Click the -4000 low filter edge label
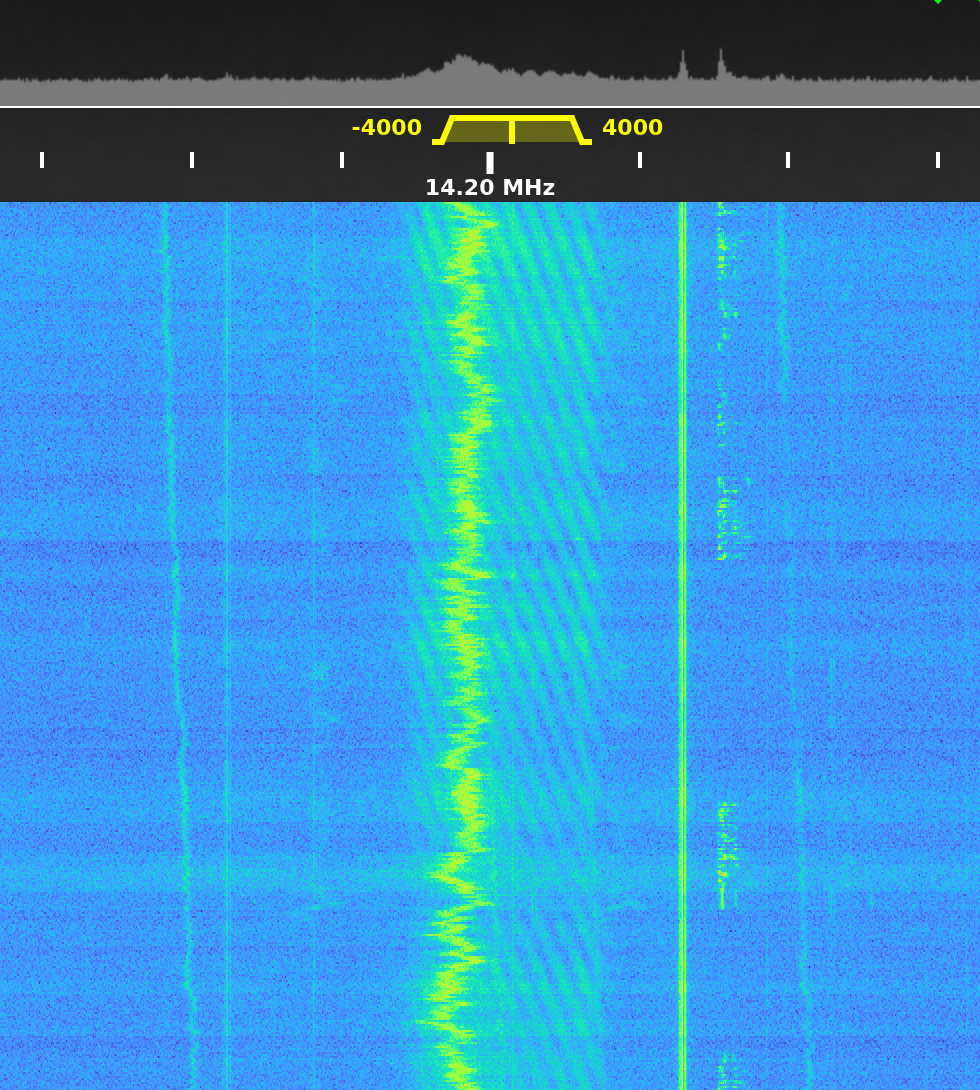This screenshot has height=1090, width=980. click(386, 128)
